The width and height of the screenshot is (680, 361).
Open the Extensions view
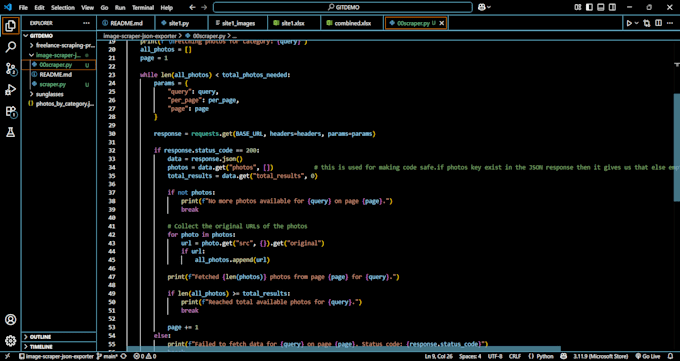pos(10,112)
